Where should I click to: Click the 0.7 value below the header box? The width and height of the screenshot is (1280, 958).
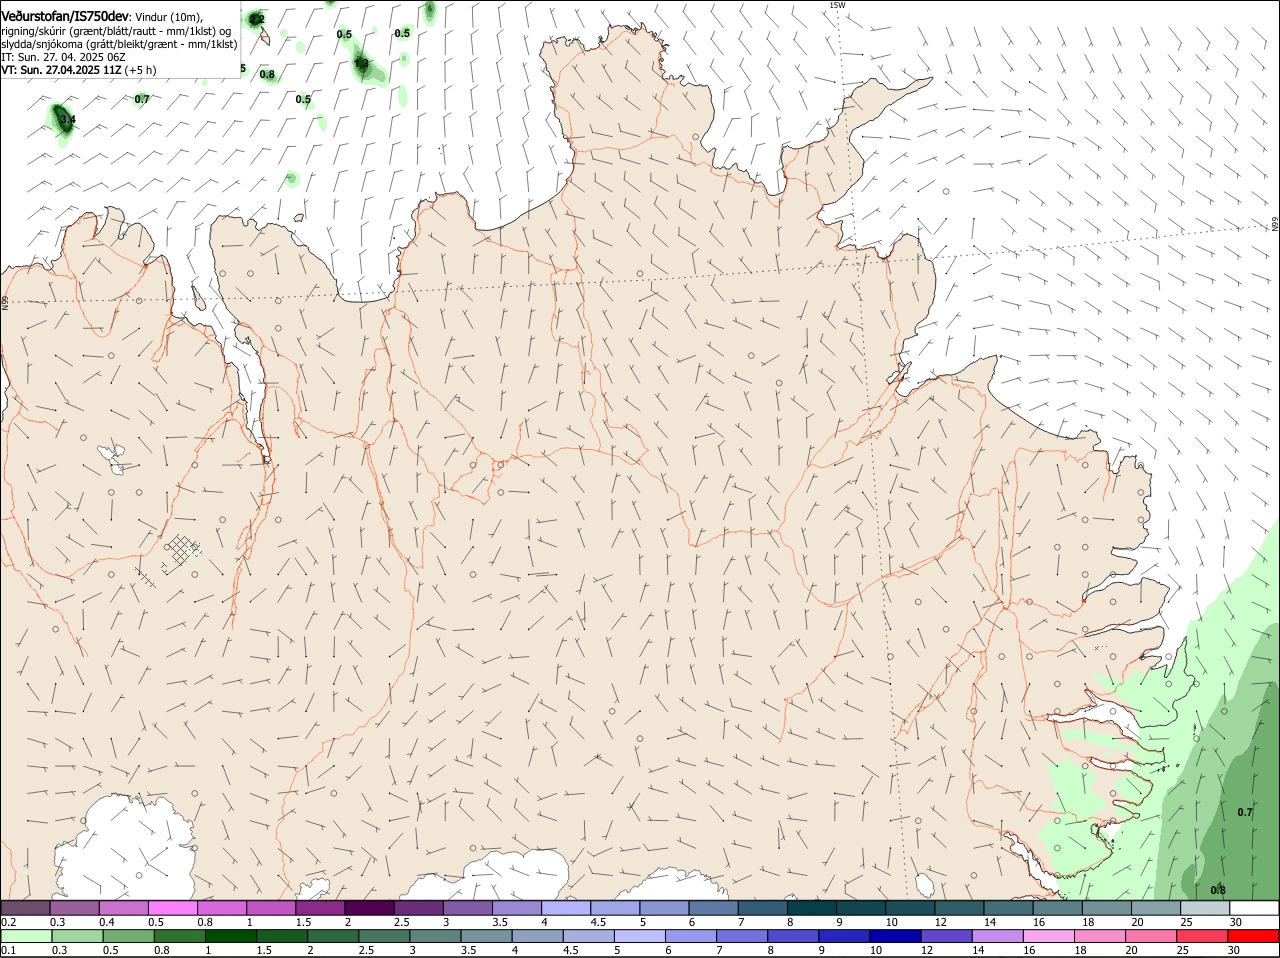(142, 99)
